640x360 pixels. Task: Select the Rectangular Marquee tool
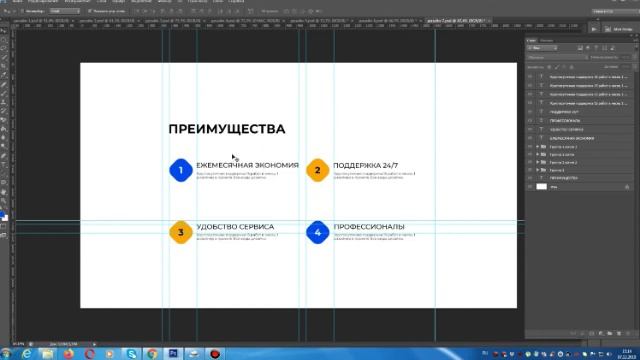coord(4,40)
